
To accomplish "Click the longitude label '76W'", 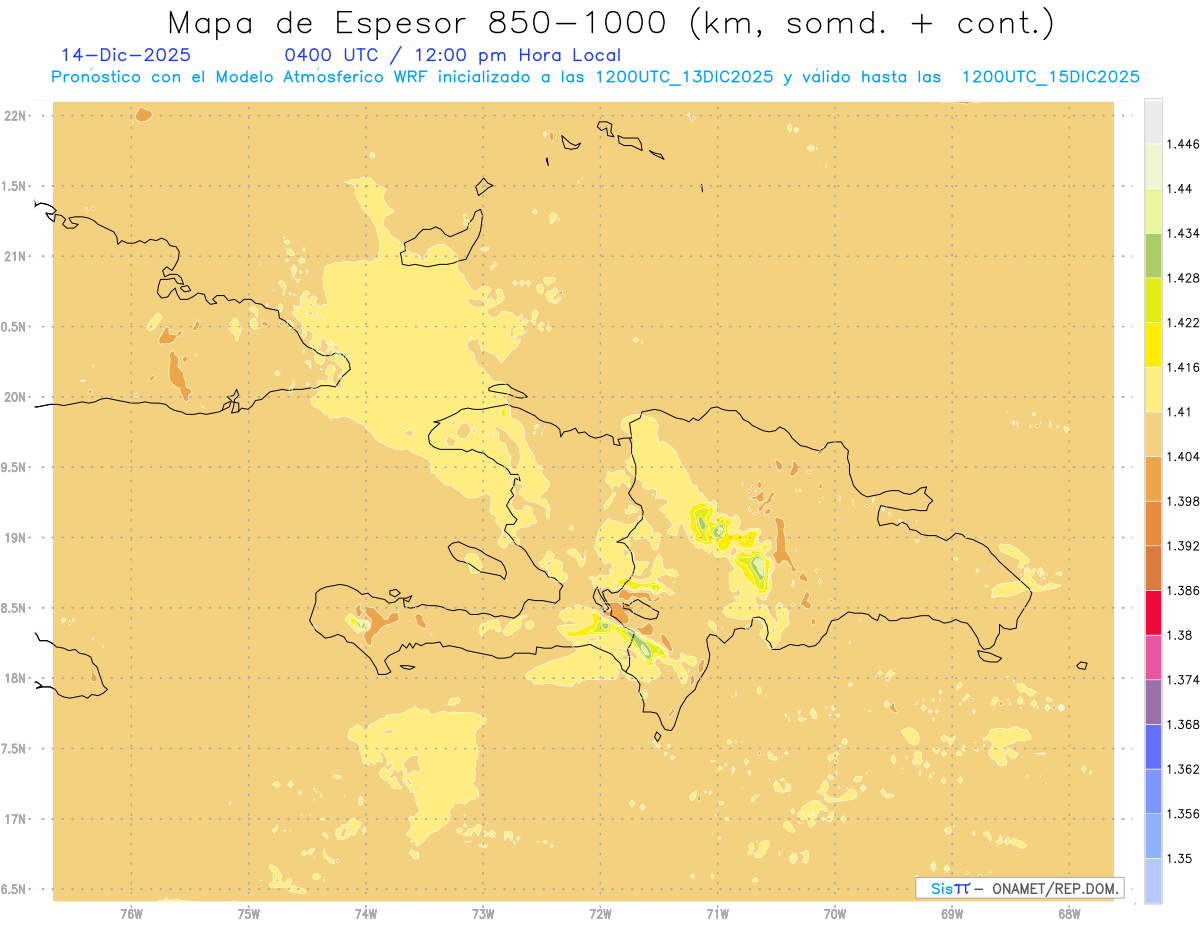I will pos(131,913).
